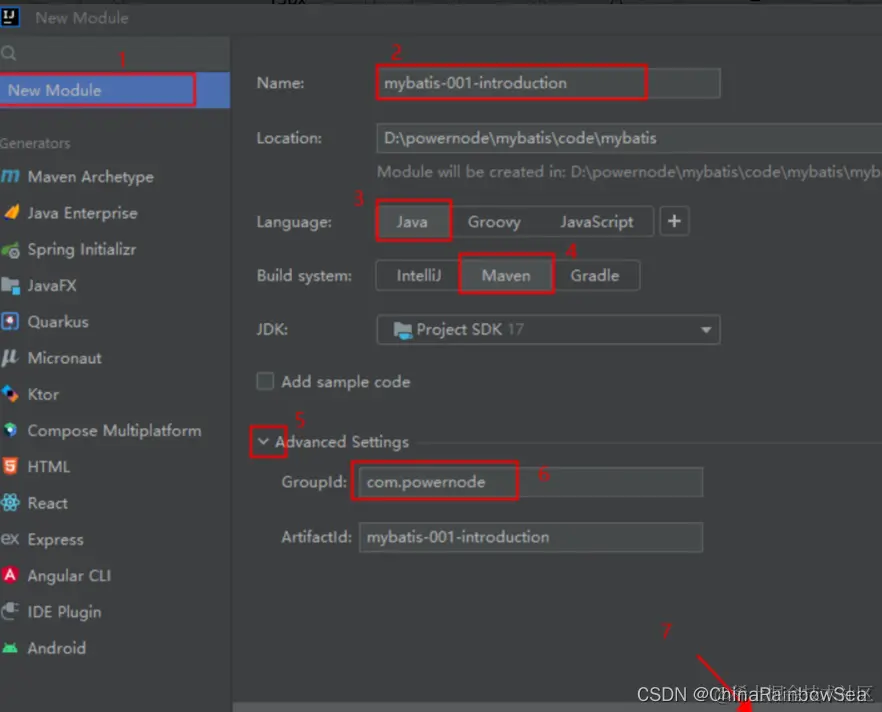Click the Advanced Settings heading text

pyautogui.click(x=342, y=442)
